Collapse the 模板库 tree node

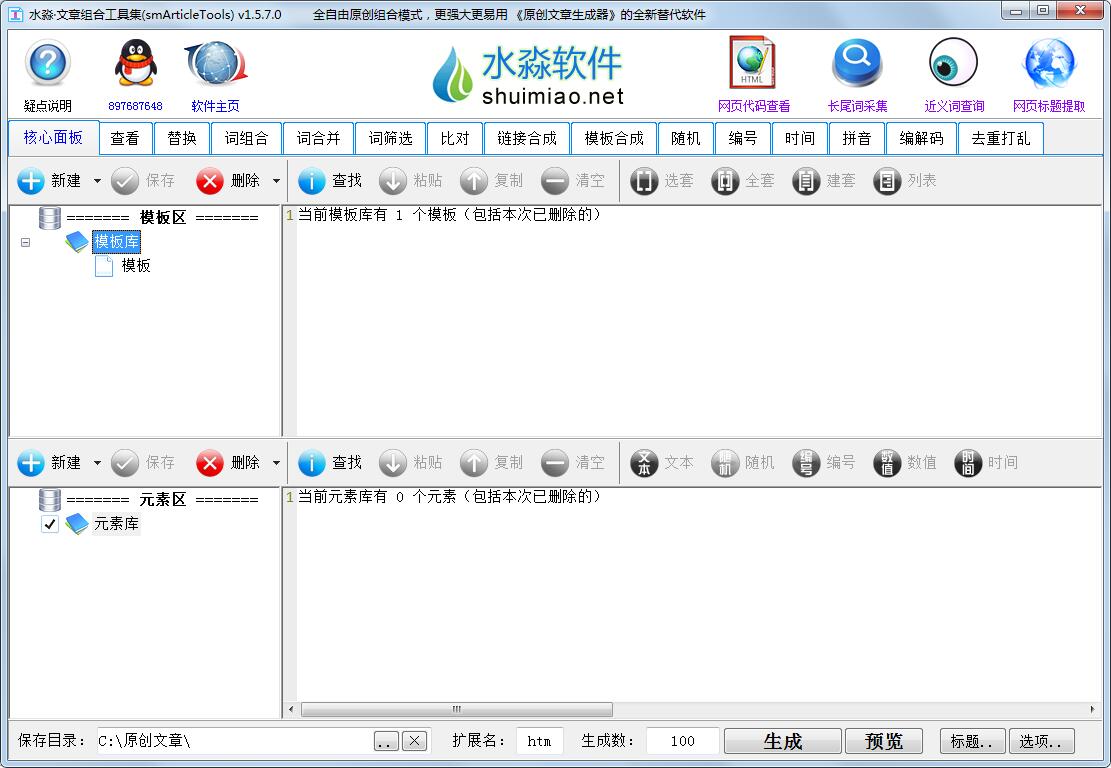coord(25,242)
